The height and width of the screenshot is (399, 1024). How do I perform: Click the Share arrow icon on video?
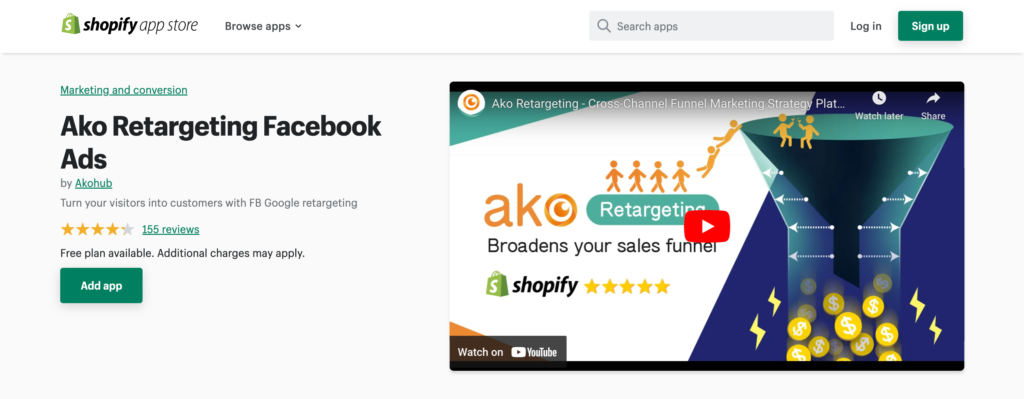(933, 98)
